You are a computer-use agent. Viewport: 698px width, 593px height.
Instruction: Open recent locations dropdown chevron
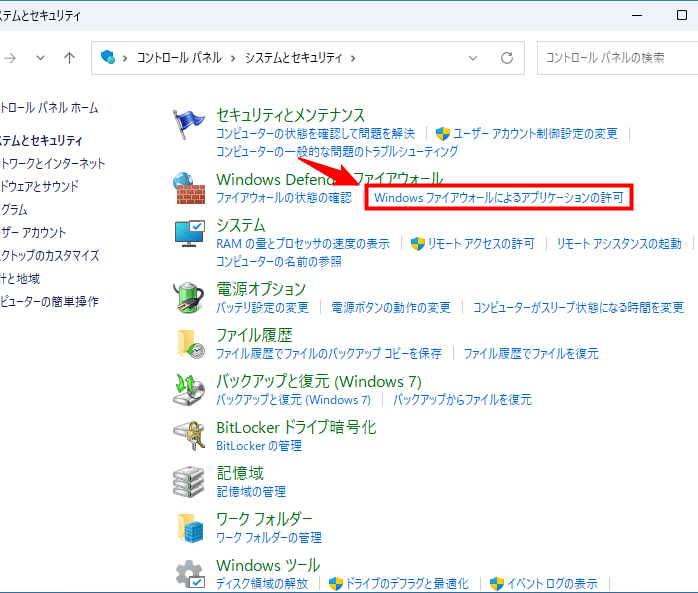coord(41,58)
